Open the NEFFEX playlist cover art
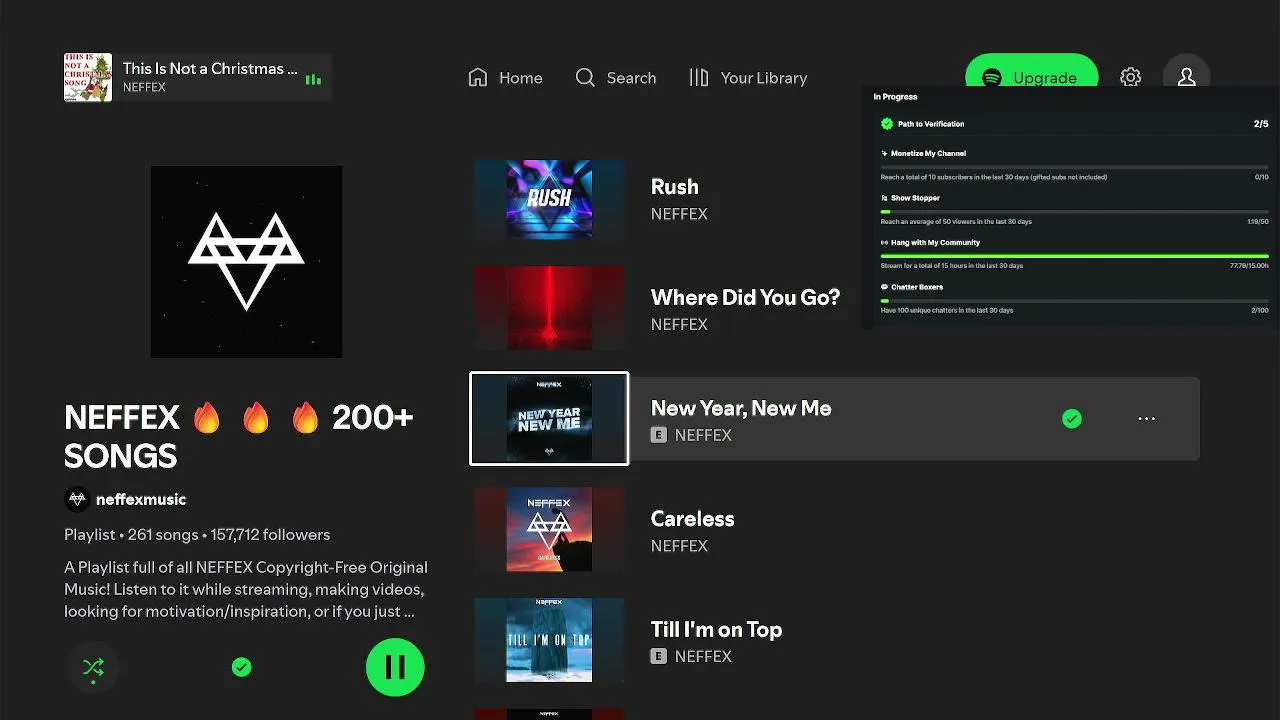The width and height of the screenshot is (1280, 720). pyautogui.click(x=246, y=262)
